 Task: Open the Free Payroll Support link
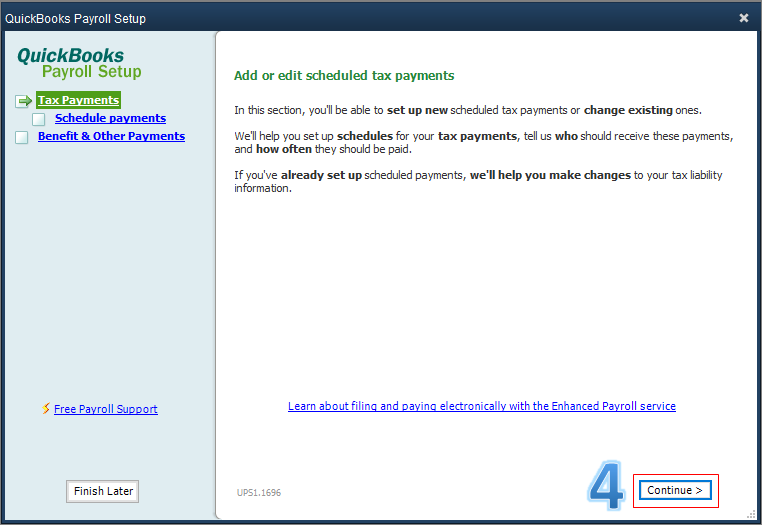tap(105, 409)
